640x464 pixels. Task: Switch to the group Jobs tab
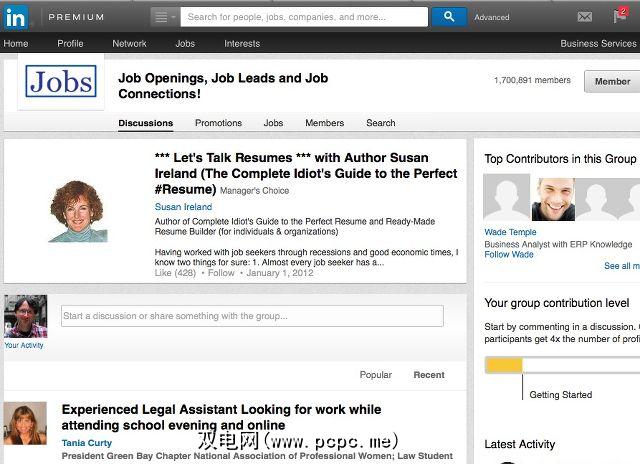click(x=273, y=123)
